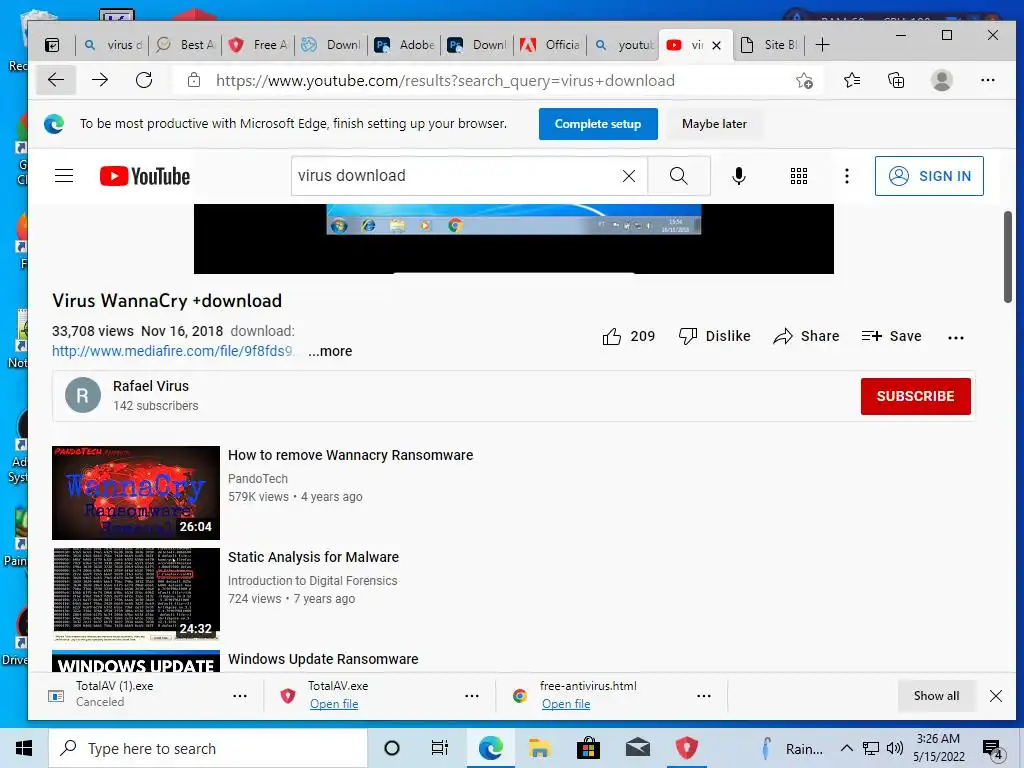Open the Favorites list icon

[x=852, y=80]
